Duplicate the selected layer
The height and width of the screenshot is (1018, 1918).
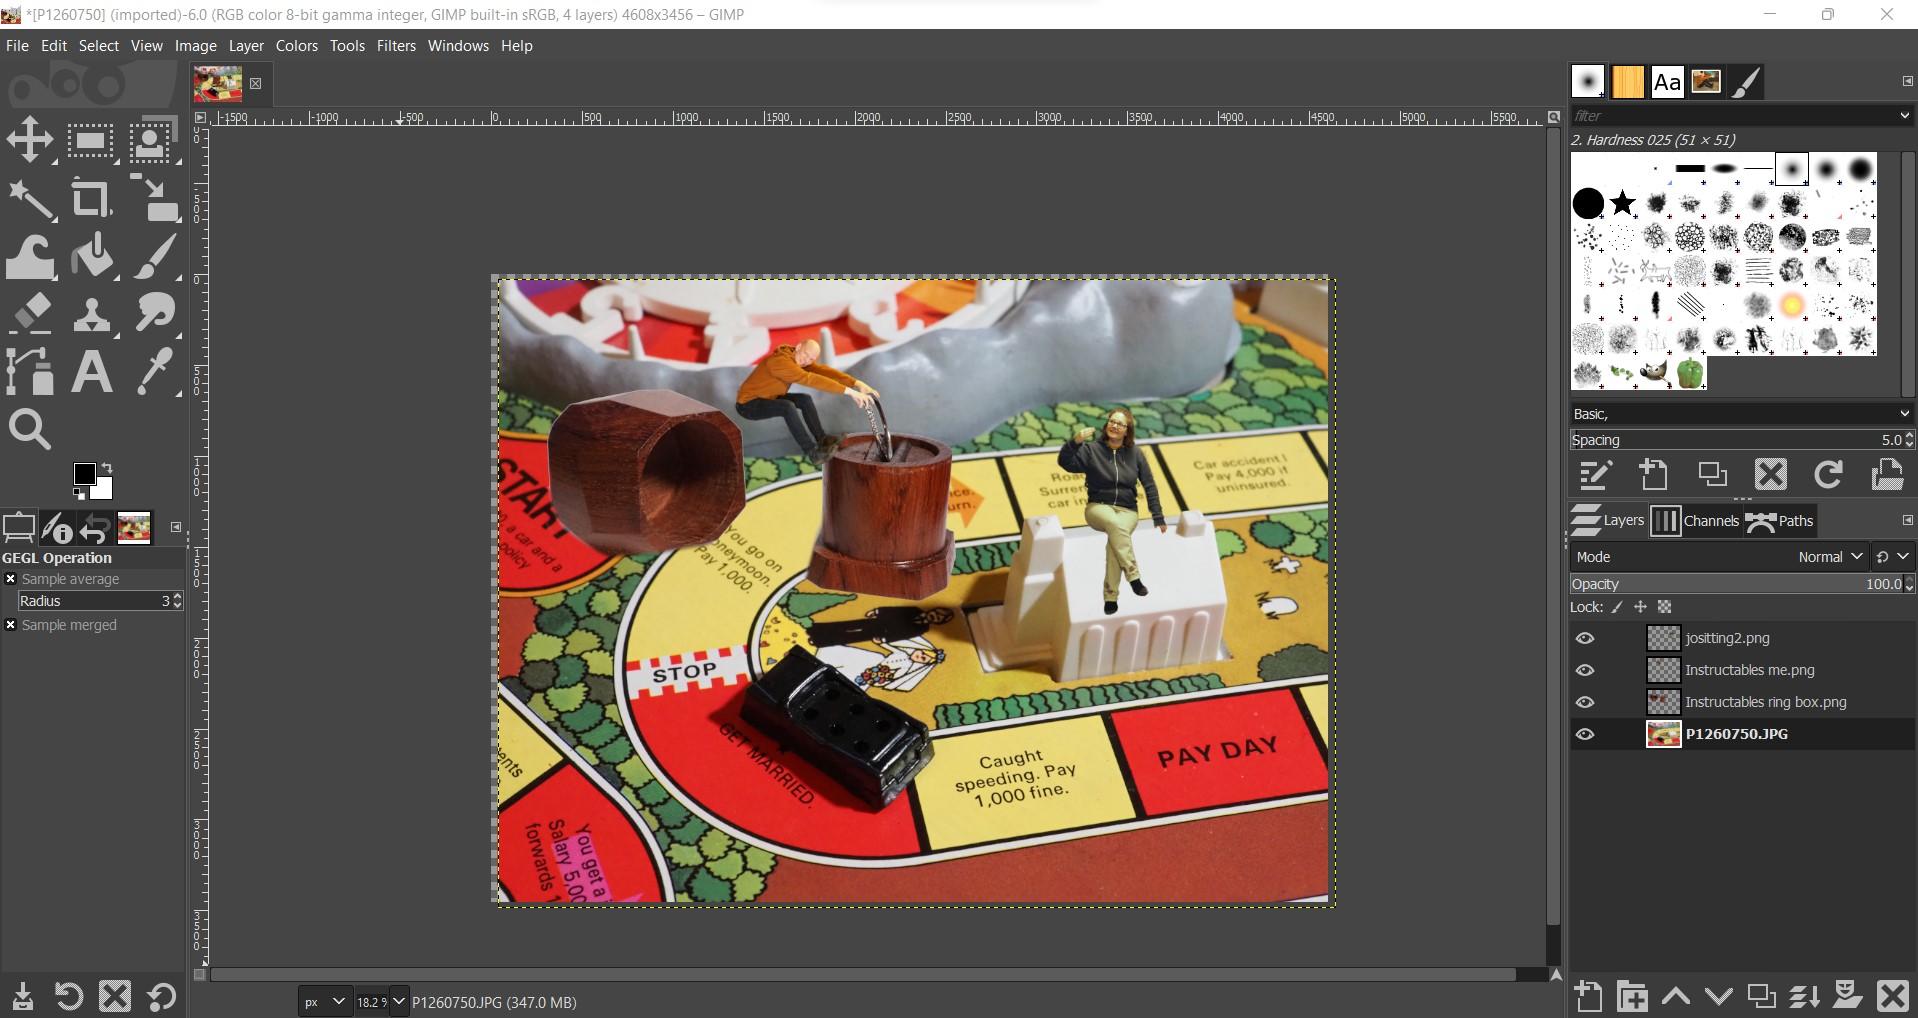tap(1761, 996)
